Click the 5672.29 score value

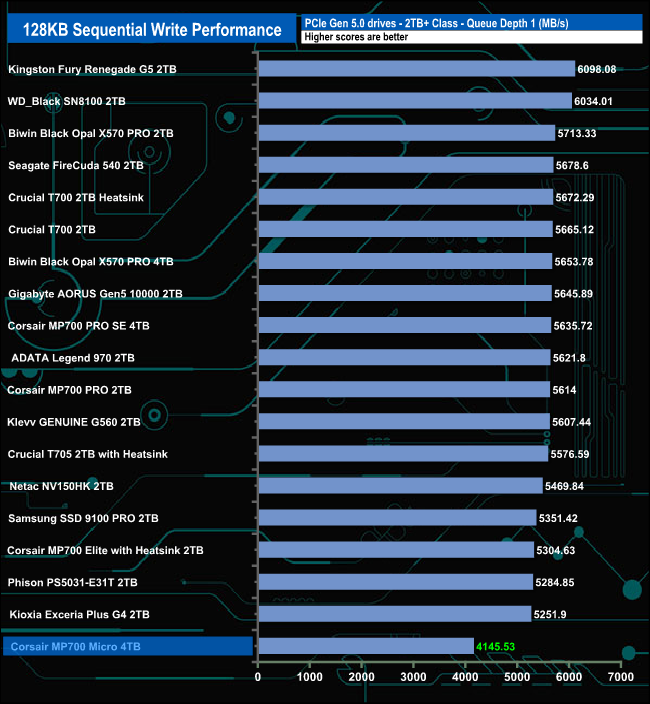click(575, 198)
